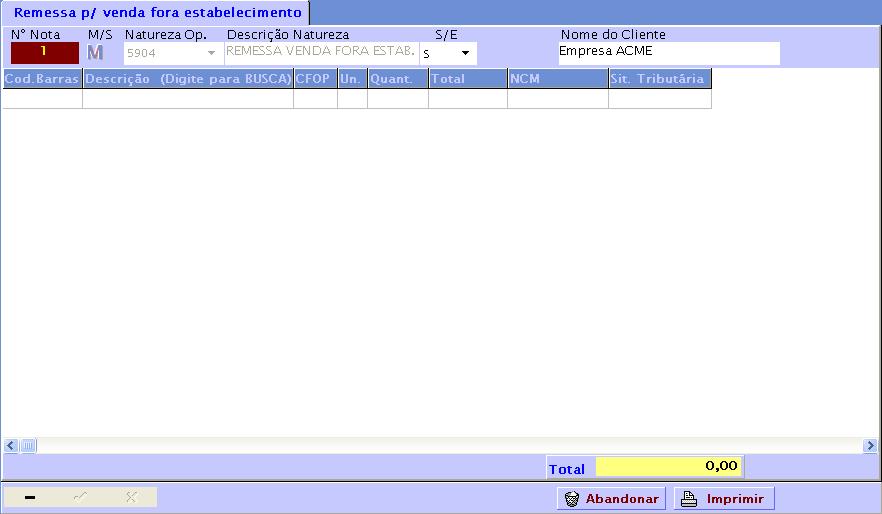Click the minus delete-record navigator button
882x514 pixels.
[30, 498]
